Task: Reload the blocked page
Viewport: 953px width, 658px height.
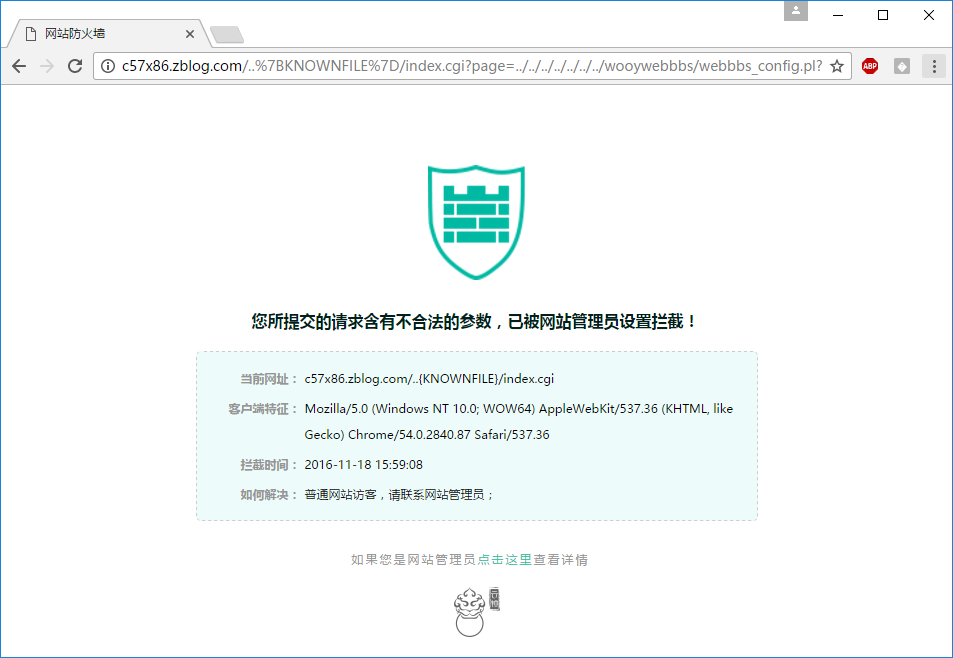Action: coord(74,66)
